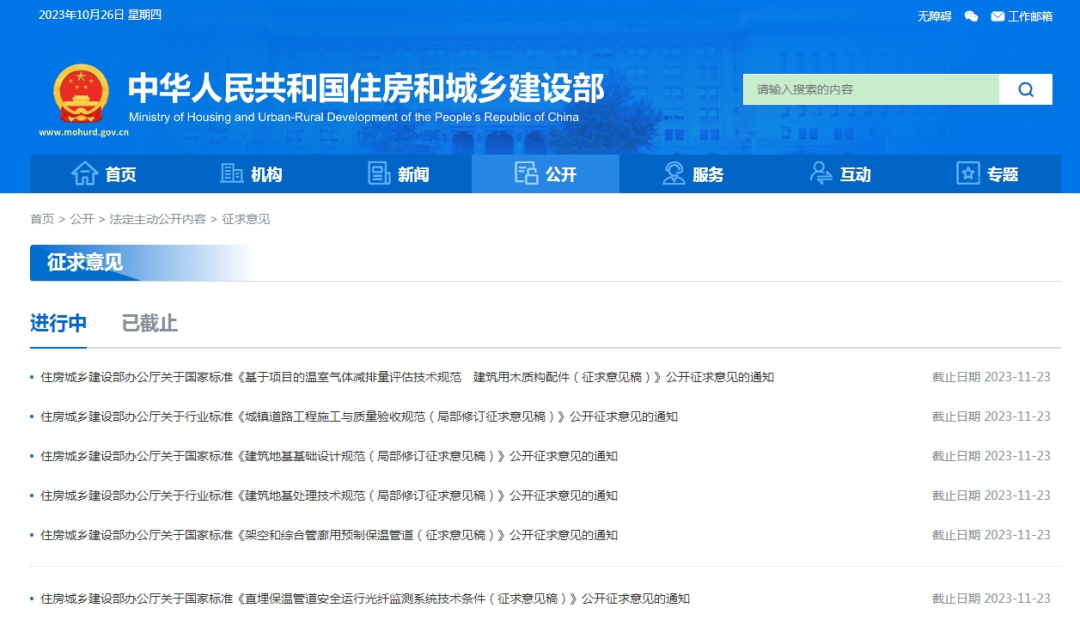Select the 服务 services person icon
Viewport: 1080px width, 620px height.
pos(672,173)
